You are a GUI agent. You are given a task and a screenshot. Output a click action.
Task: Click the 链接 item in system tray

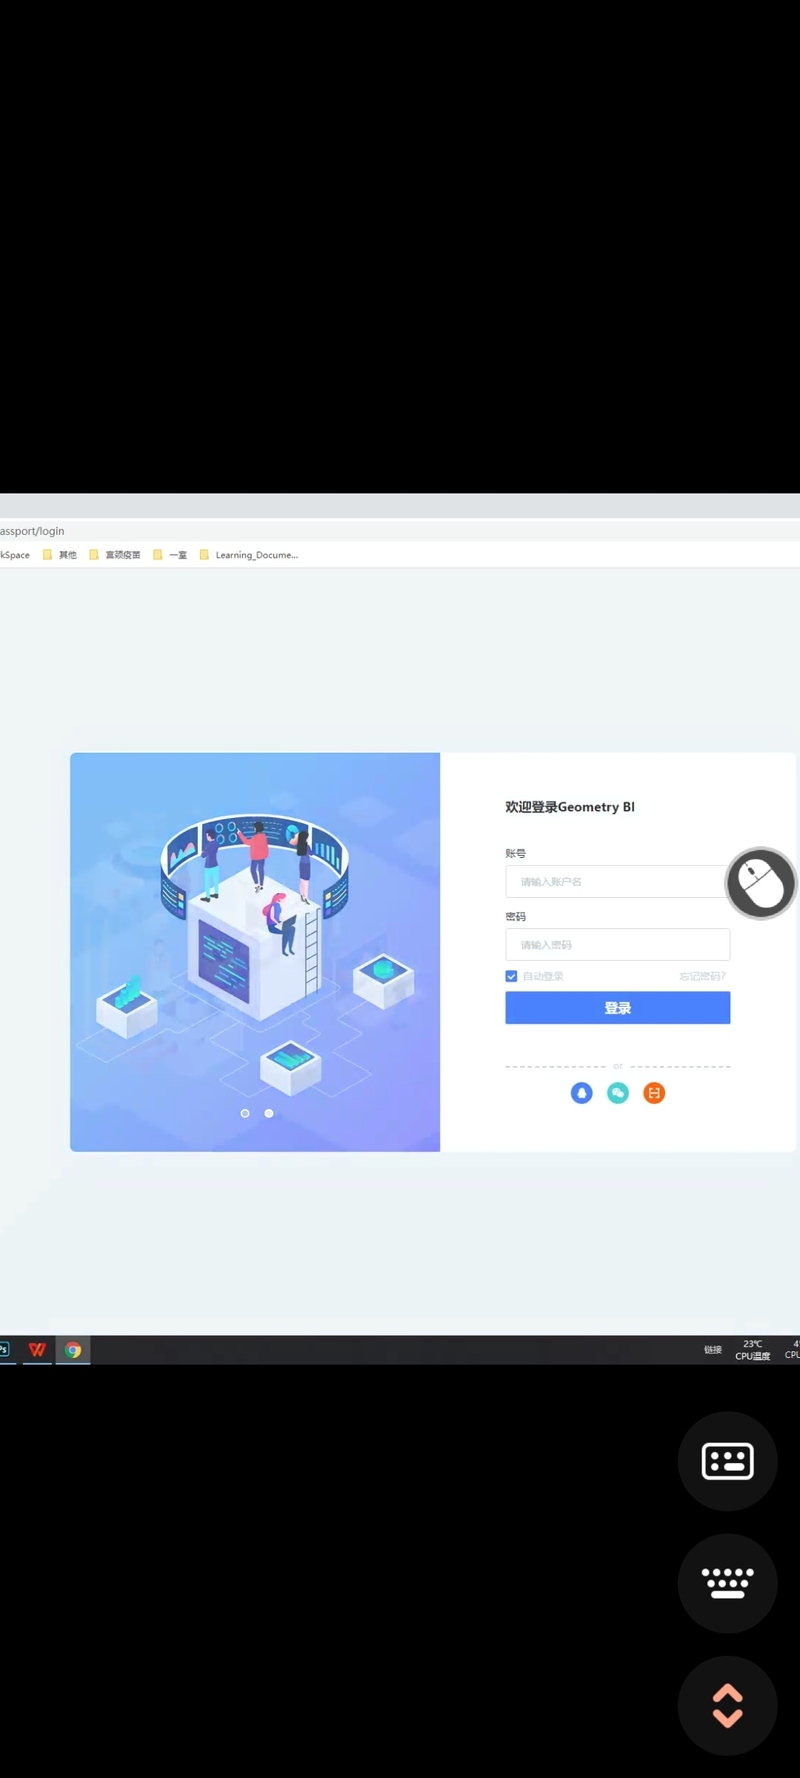pyautogui.click(x=712, y=1350)
